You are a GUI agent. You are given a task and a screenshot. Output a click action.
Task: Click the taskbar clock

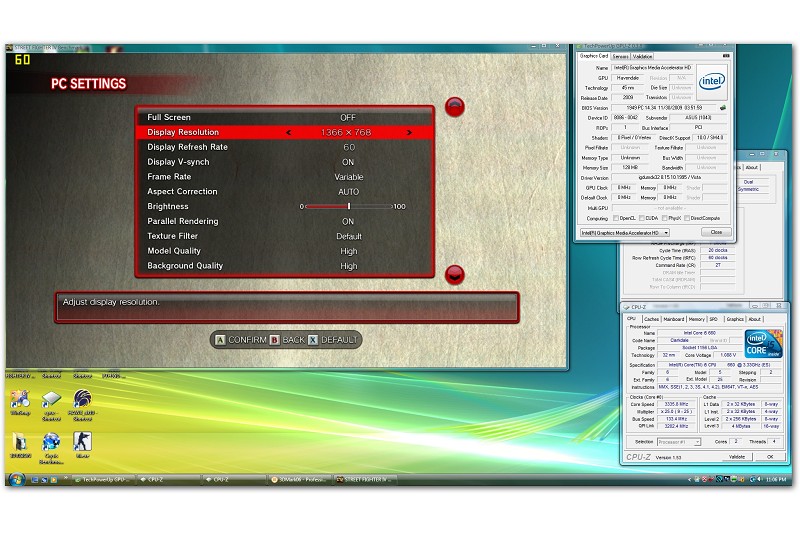(776, 479)
